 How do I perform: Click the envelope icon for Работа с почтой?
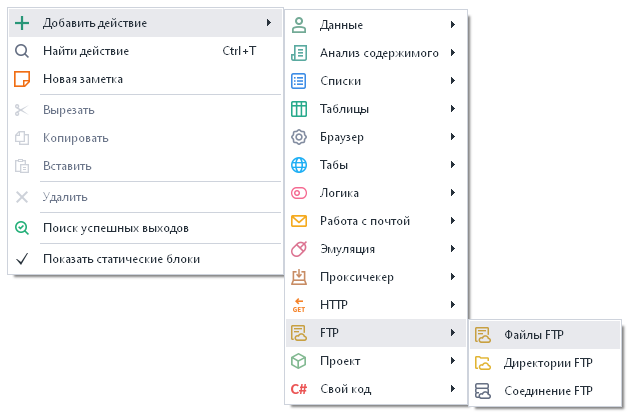click(x=298, y=221)
